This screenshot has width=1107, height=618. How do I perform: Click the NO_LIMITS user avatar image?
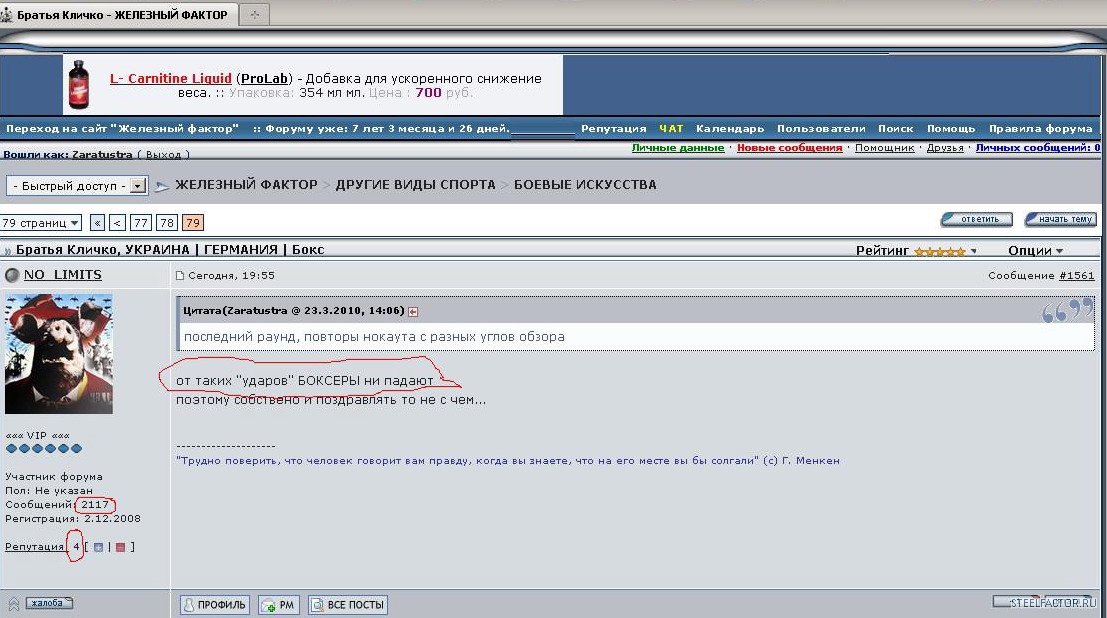coord(59,354)
